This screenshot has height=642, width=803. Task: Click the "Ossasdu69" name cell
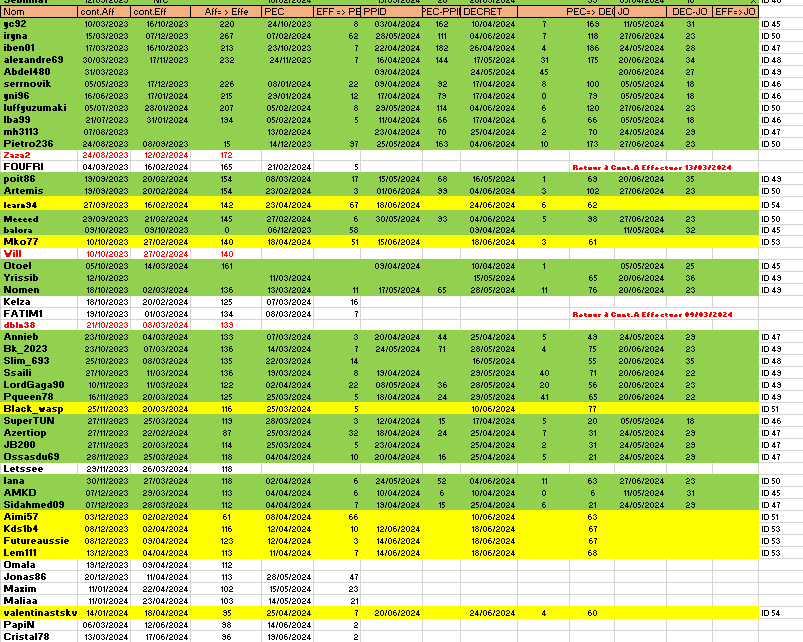tap(39, 457)
